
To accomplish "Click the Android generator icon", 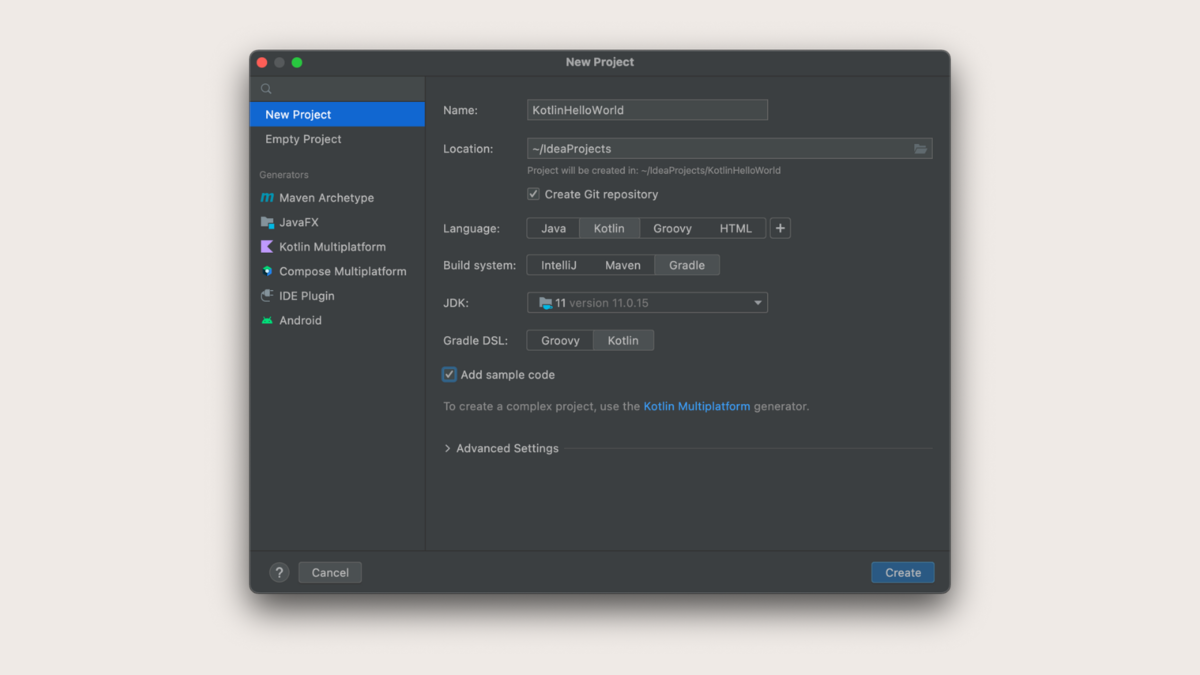I will point(267,321).
